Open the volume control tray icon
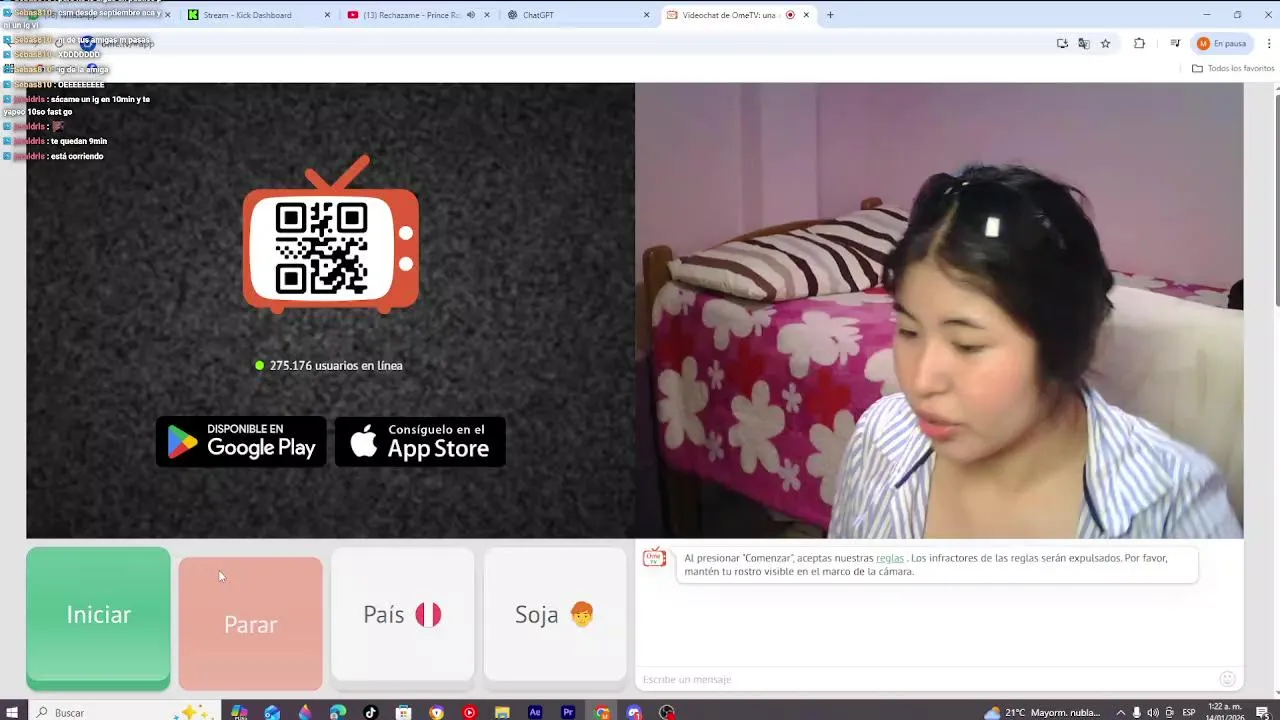Viewport: 1280px width, 720px height. click(x=1153, y=712)
